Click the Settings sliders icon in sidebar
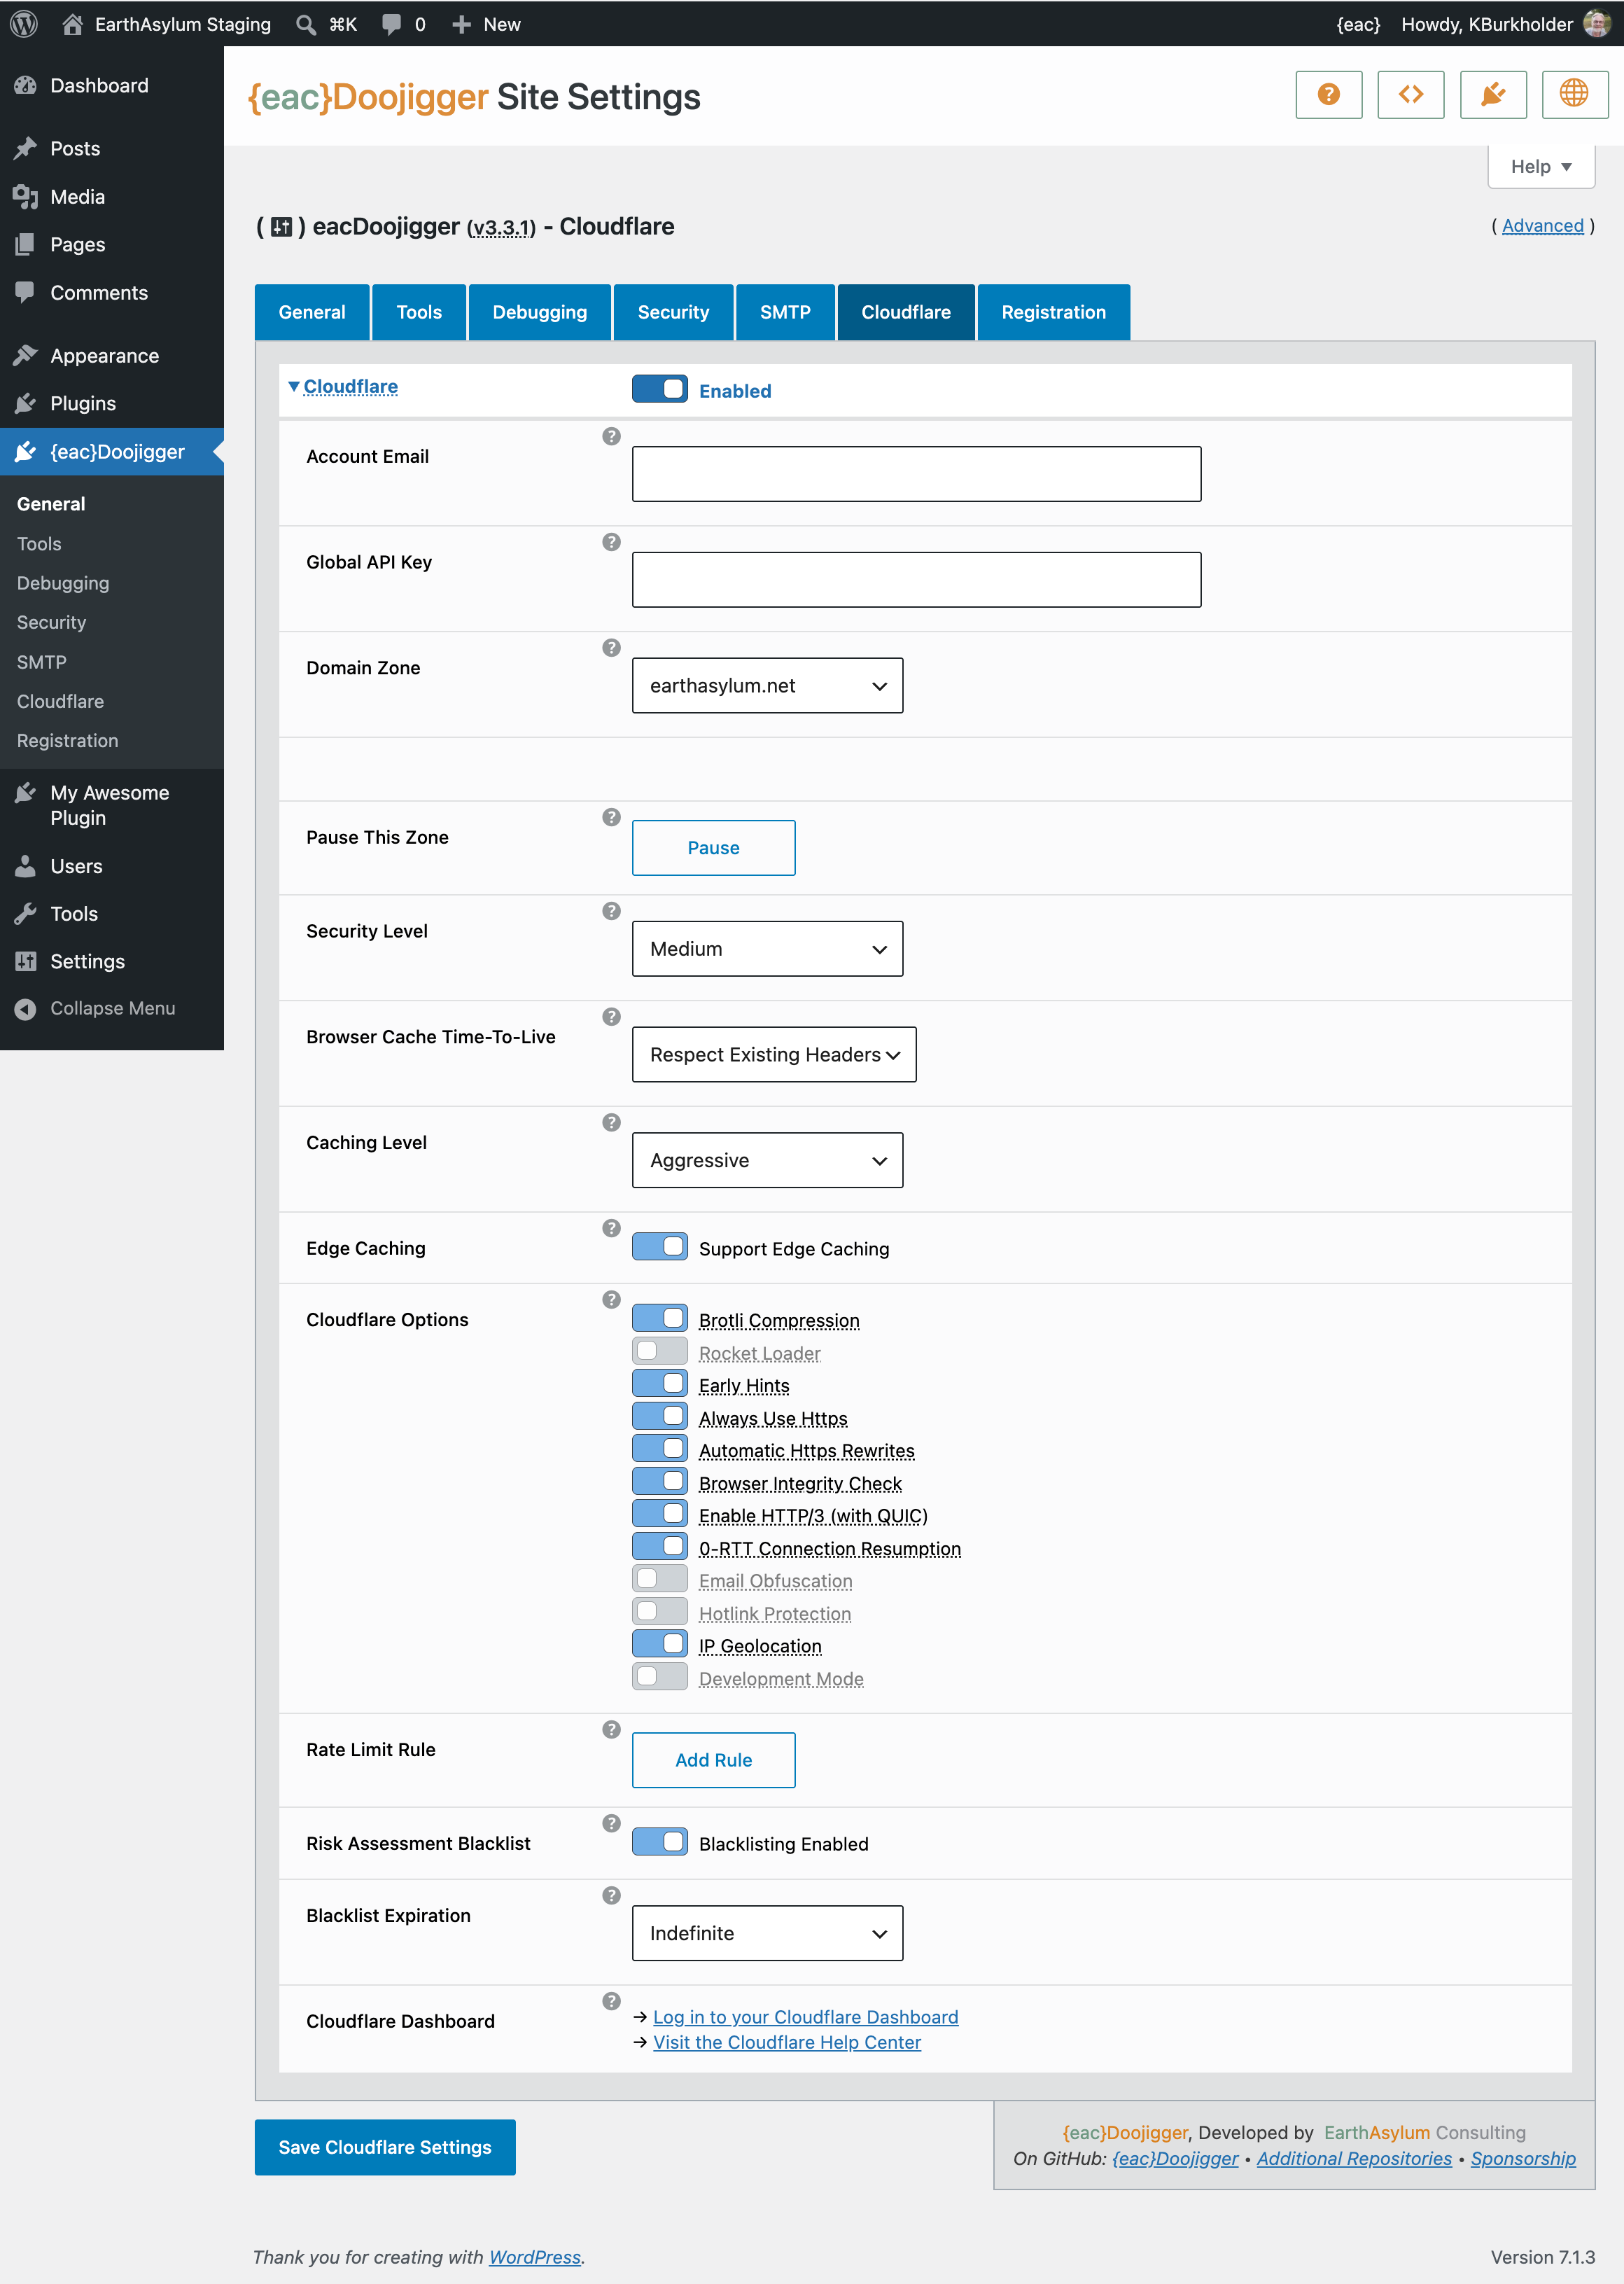The image size is (1624, 2284). [26, 962]
